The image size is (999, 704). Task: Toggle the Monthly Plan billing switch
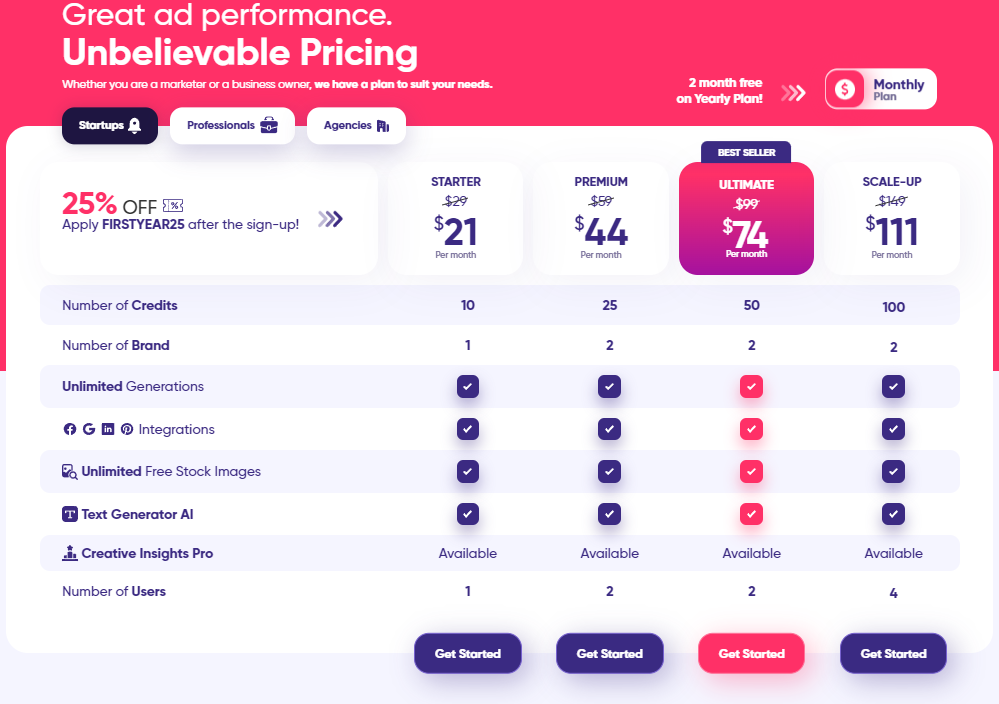pos(880,89)
